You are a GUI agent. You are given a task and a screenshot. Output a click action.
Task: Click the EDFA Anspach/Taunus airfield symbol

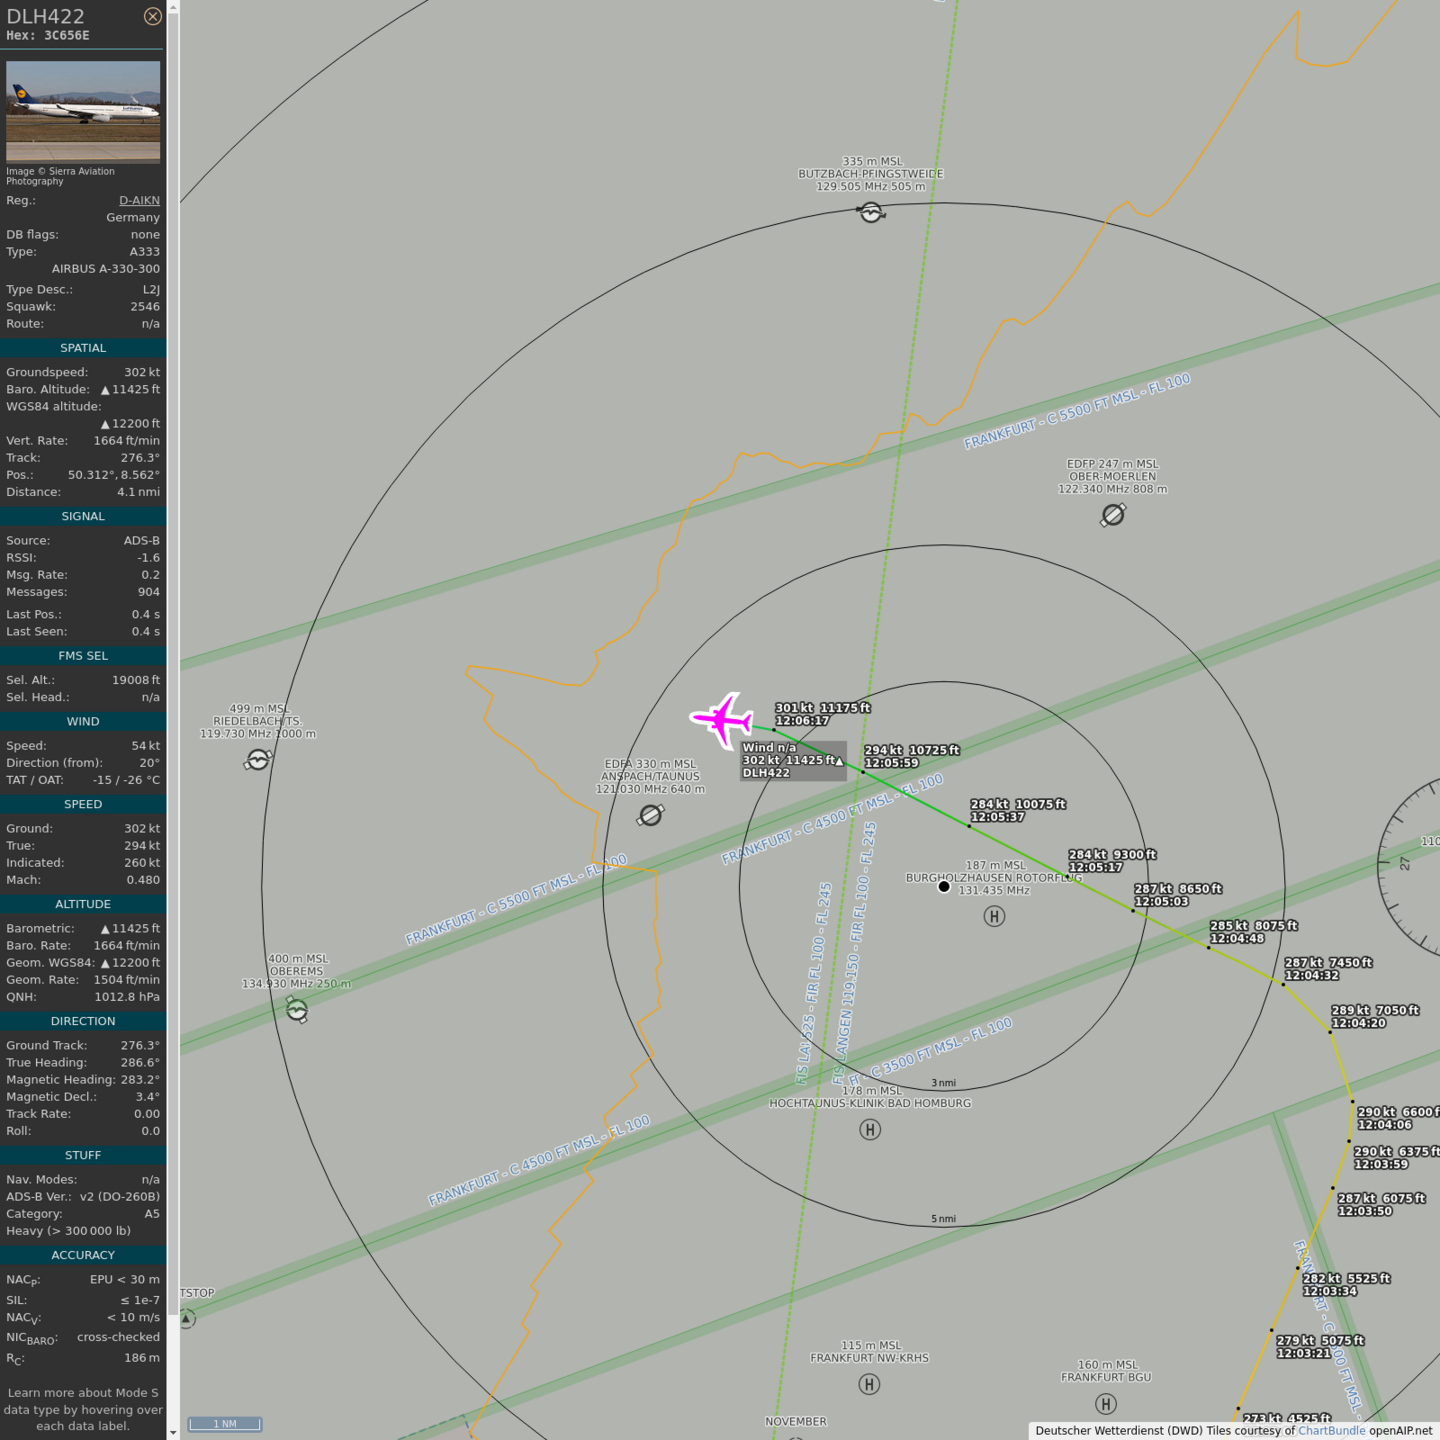650,816
